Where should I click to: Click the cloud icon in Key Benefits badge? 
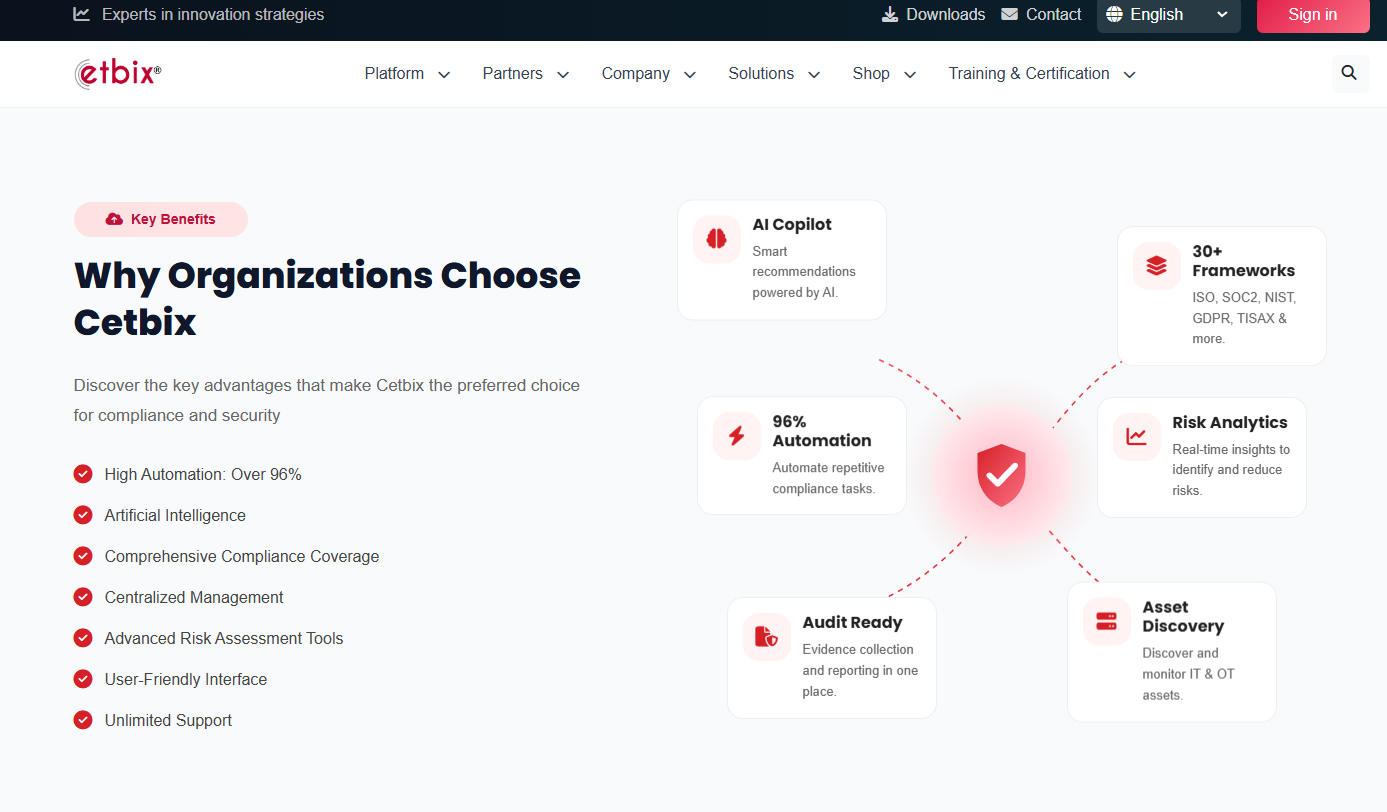click(x=114, y=219)
